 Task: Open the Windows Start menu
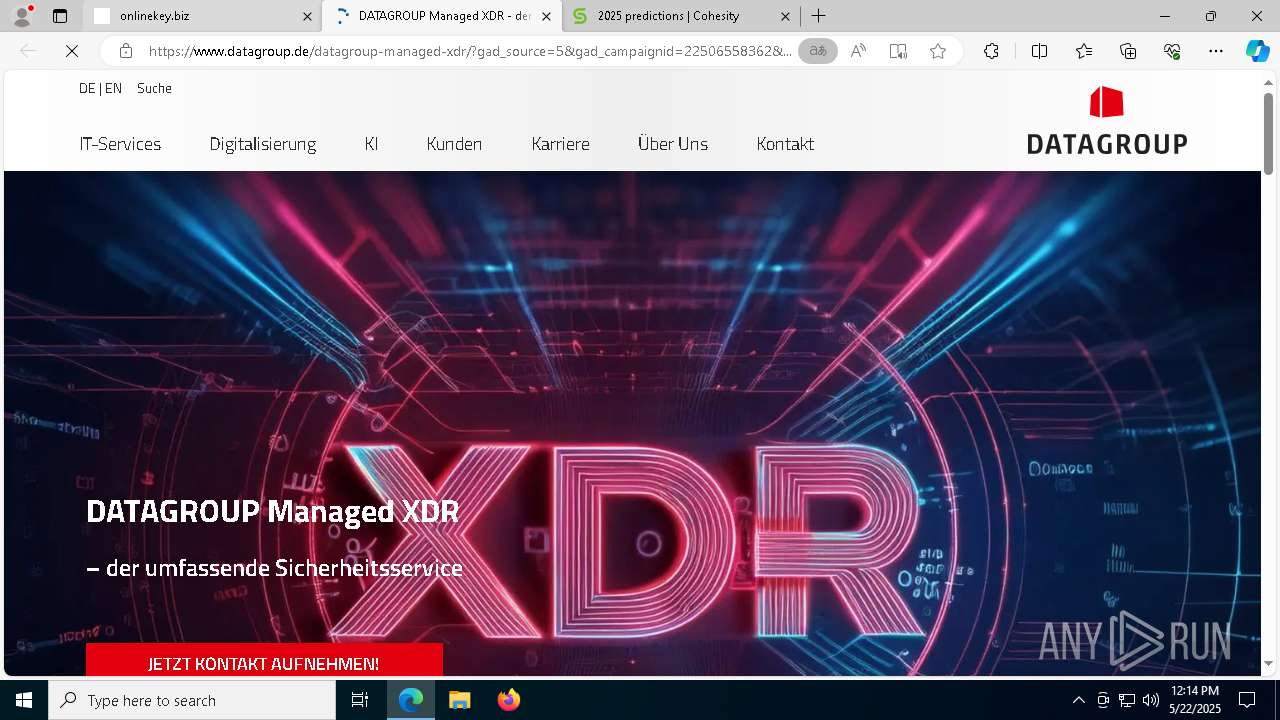coord(24,700)
